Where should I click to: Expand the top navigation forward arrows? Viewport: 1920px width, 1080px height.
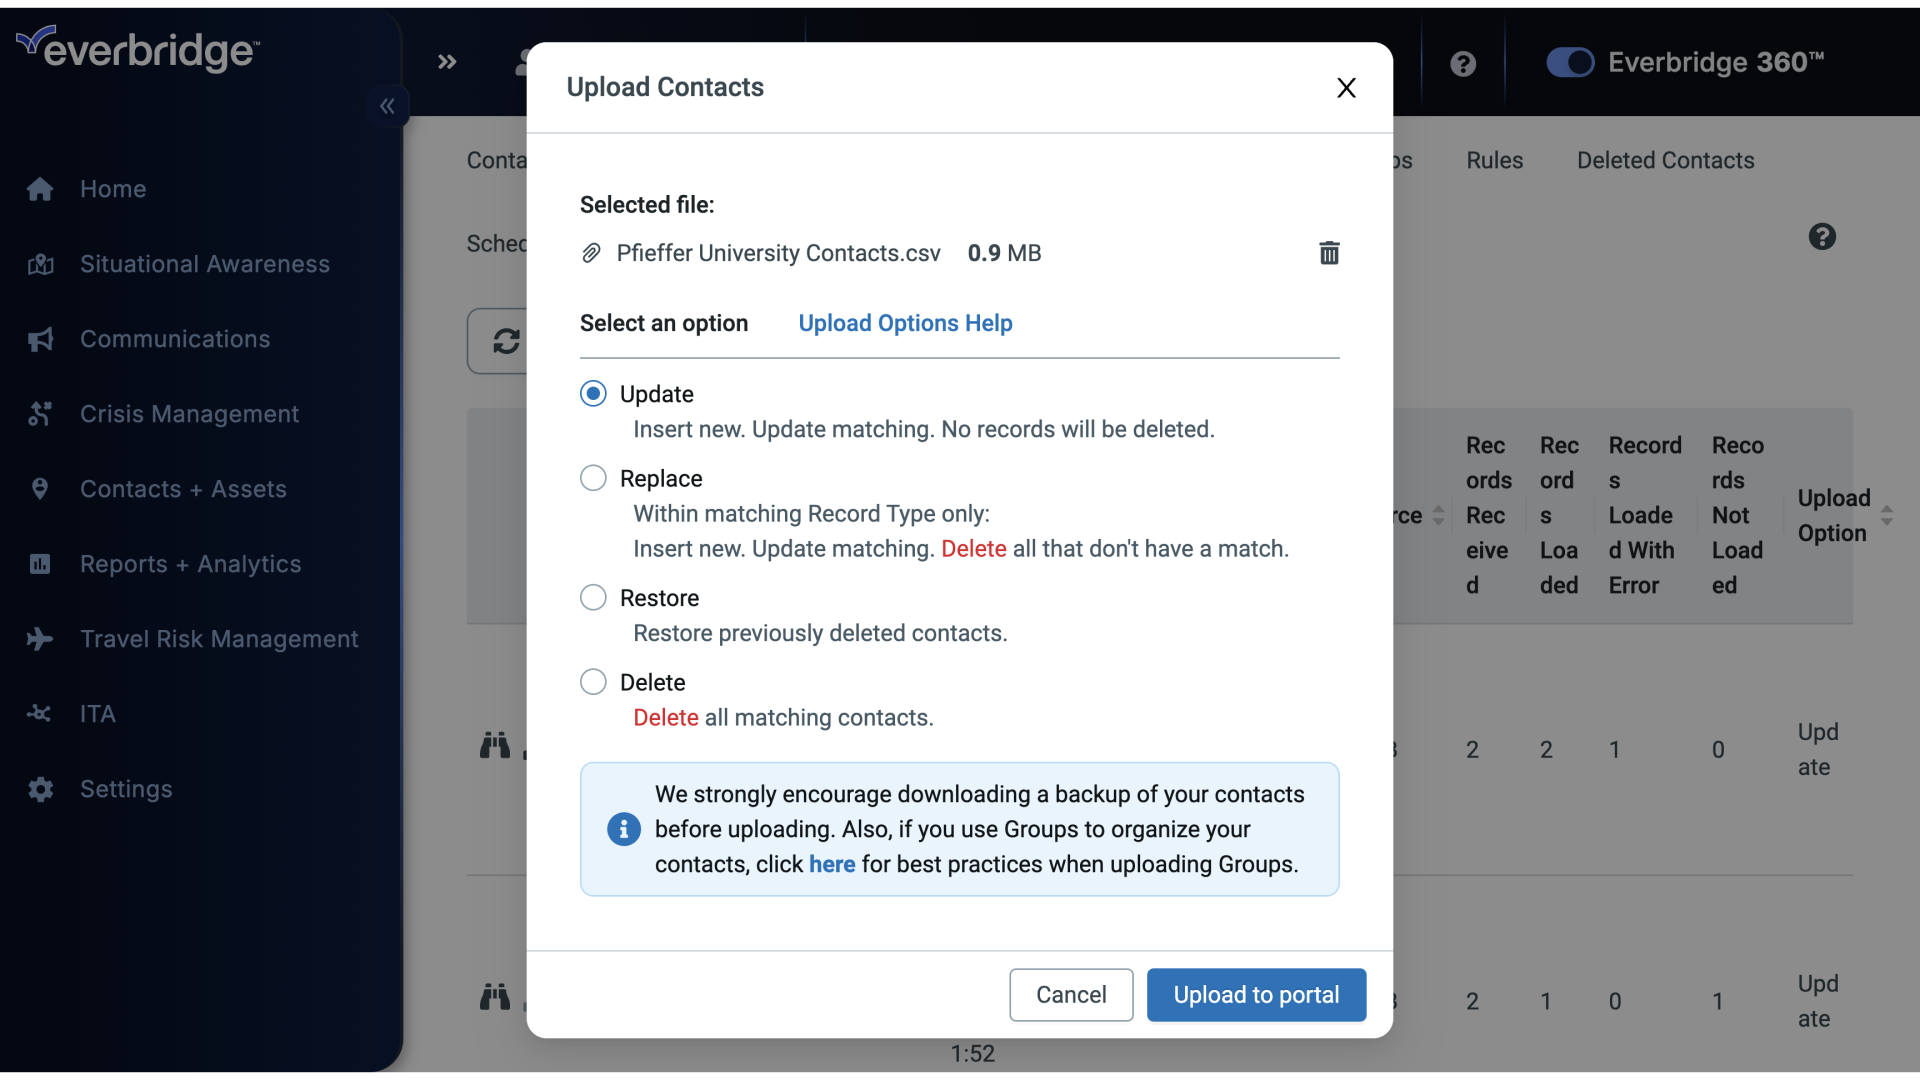(x=447, y=61)
